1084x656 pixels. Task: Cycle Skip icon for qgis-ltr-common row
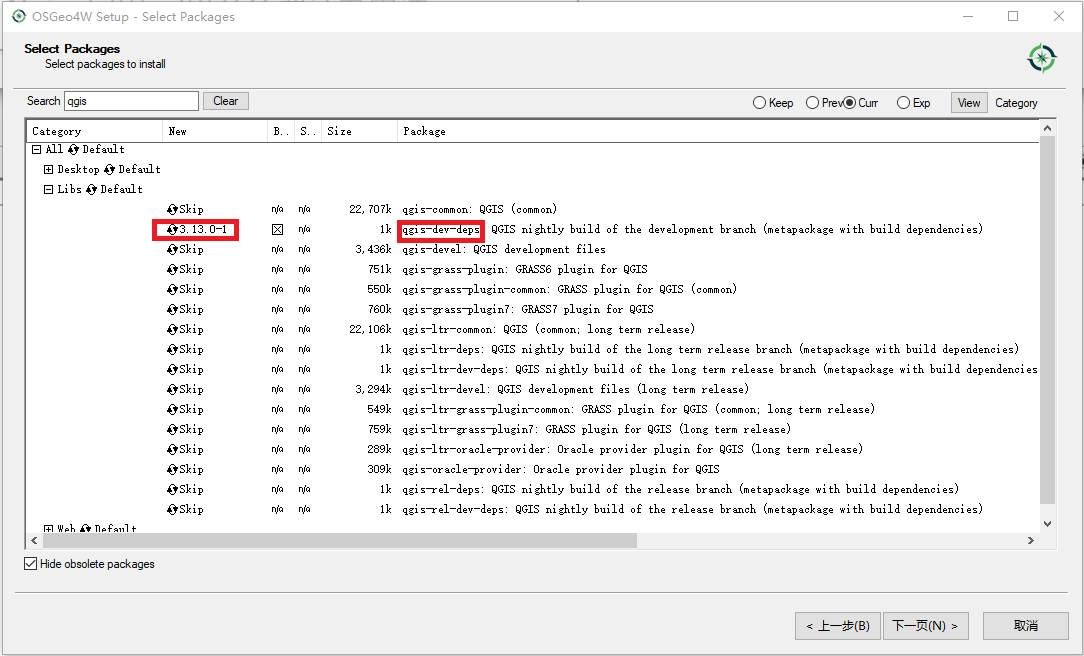pyautogui.click(x=172, y=330)
